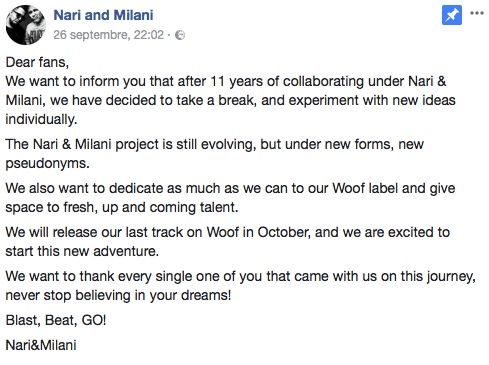Click the line 'last track on Woof in October'
This screenshot has width=489, height=365.
pos(228,232)
